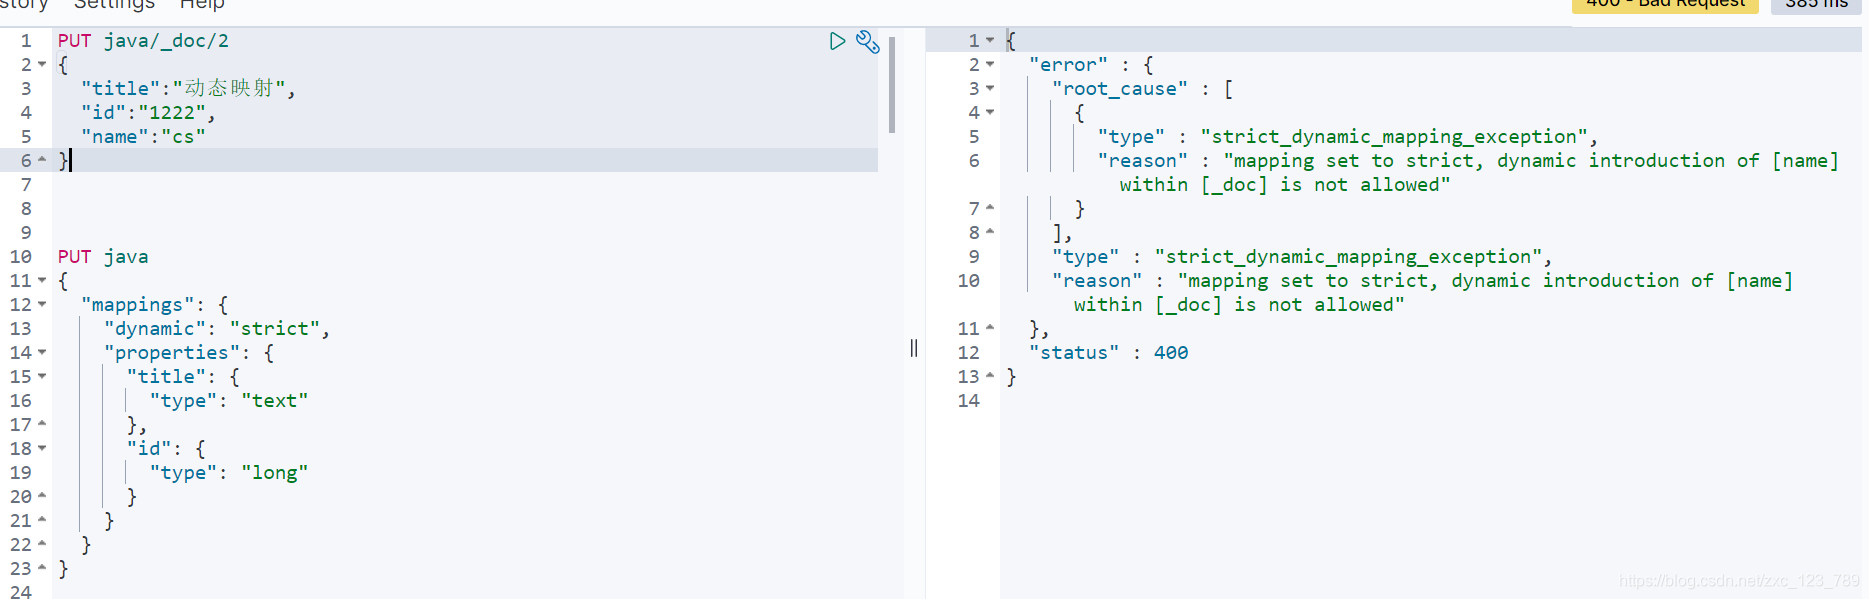This screenshot has height=599, width=1869.
Task: Open the Settings menu tab
Action: click(114, 5)
